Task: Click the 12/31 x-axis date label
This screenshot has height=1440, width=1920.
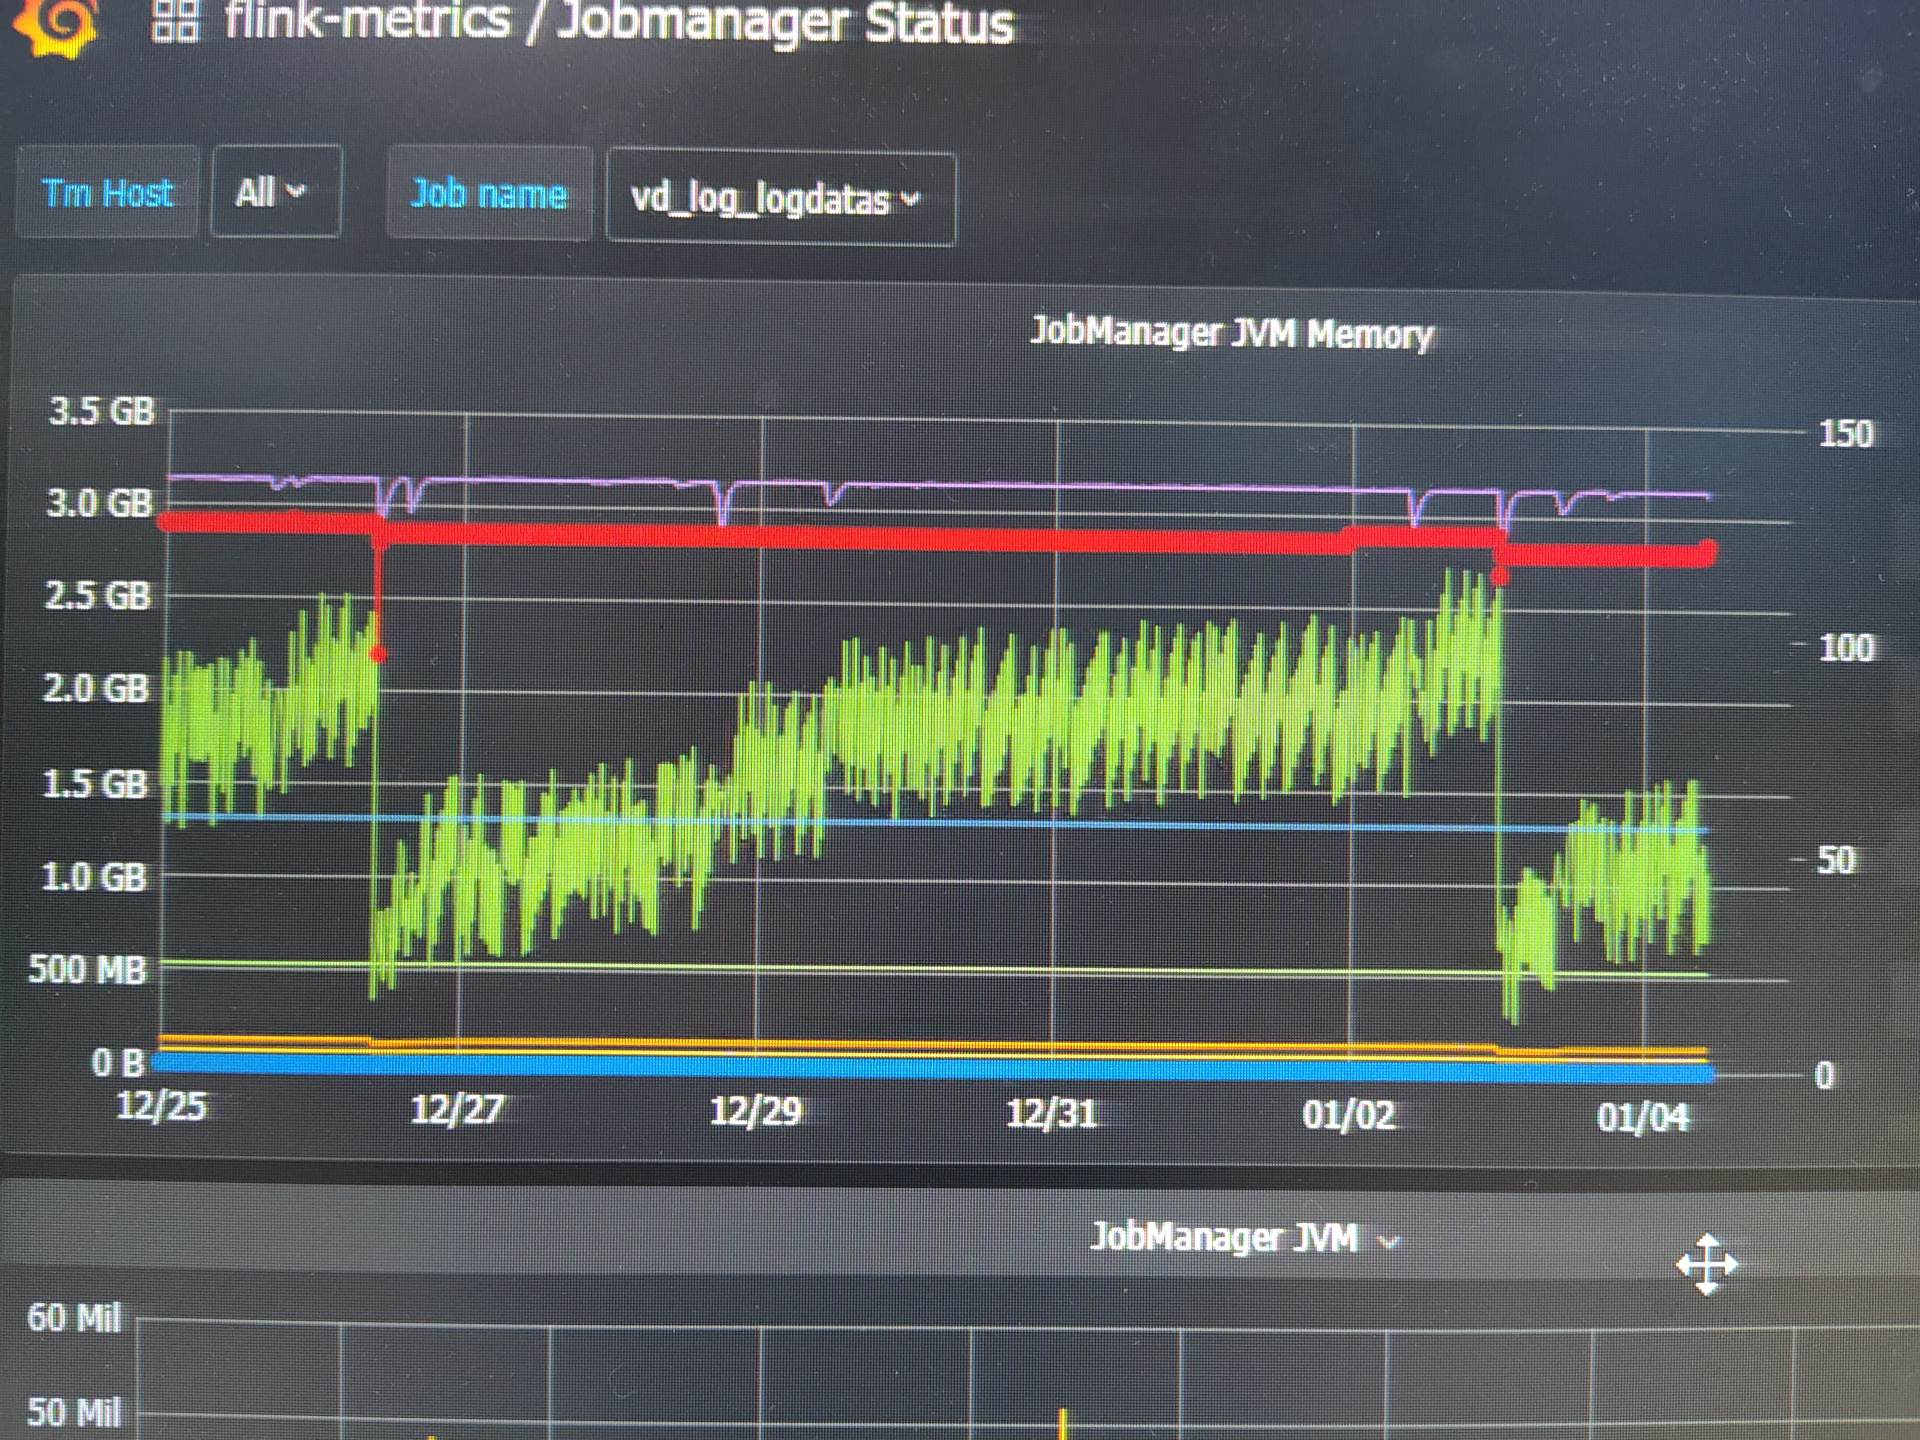Action: [x=1051, y=1113]
